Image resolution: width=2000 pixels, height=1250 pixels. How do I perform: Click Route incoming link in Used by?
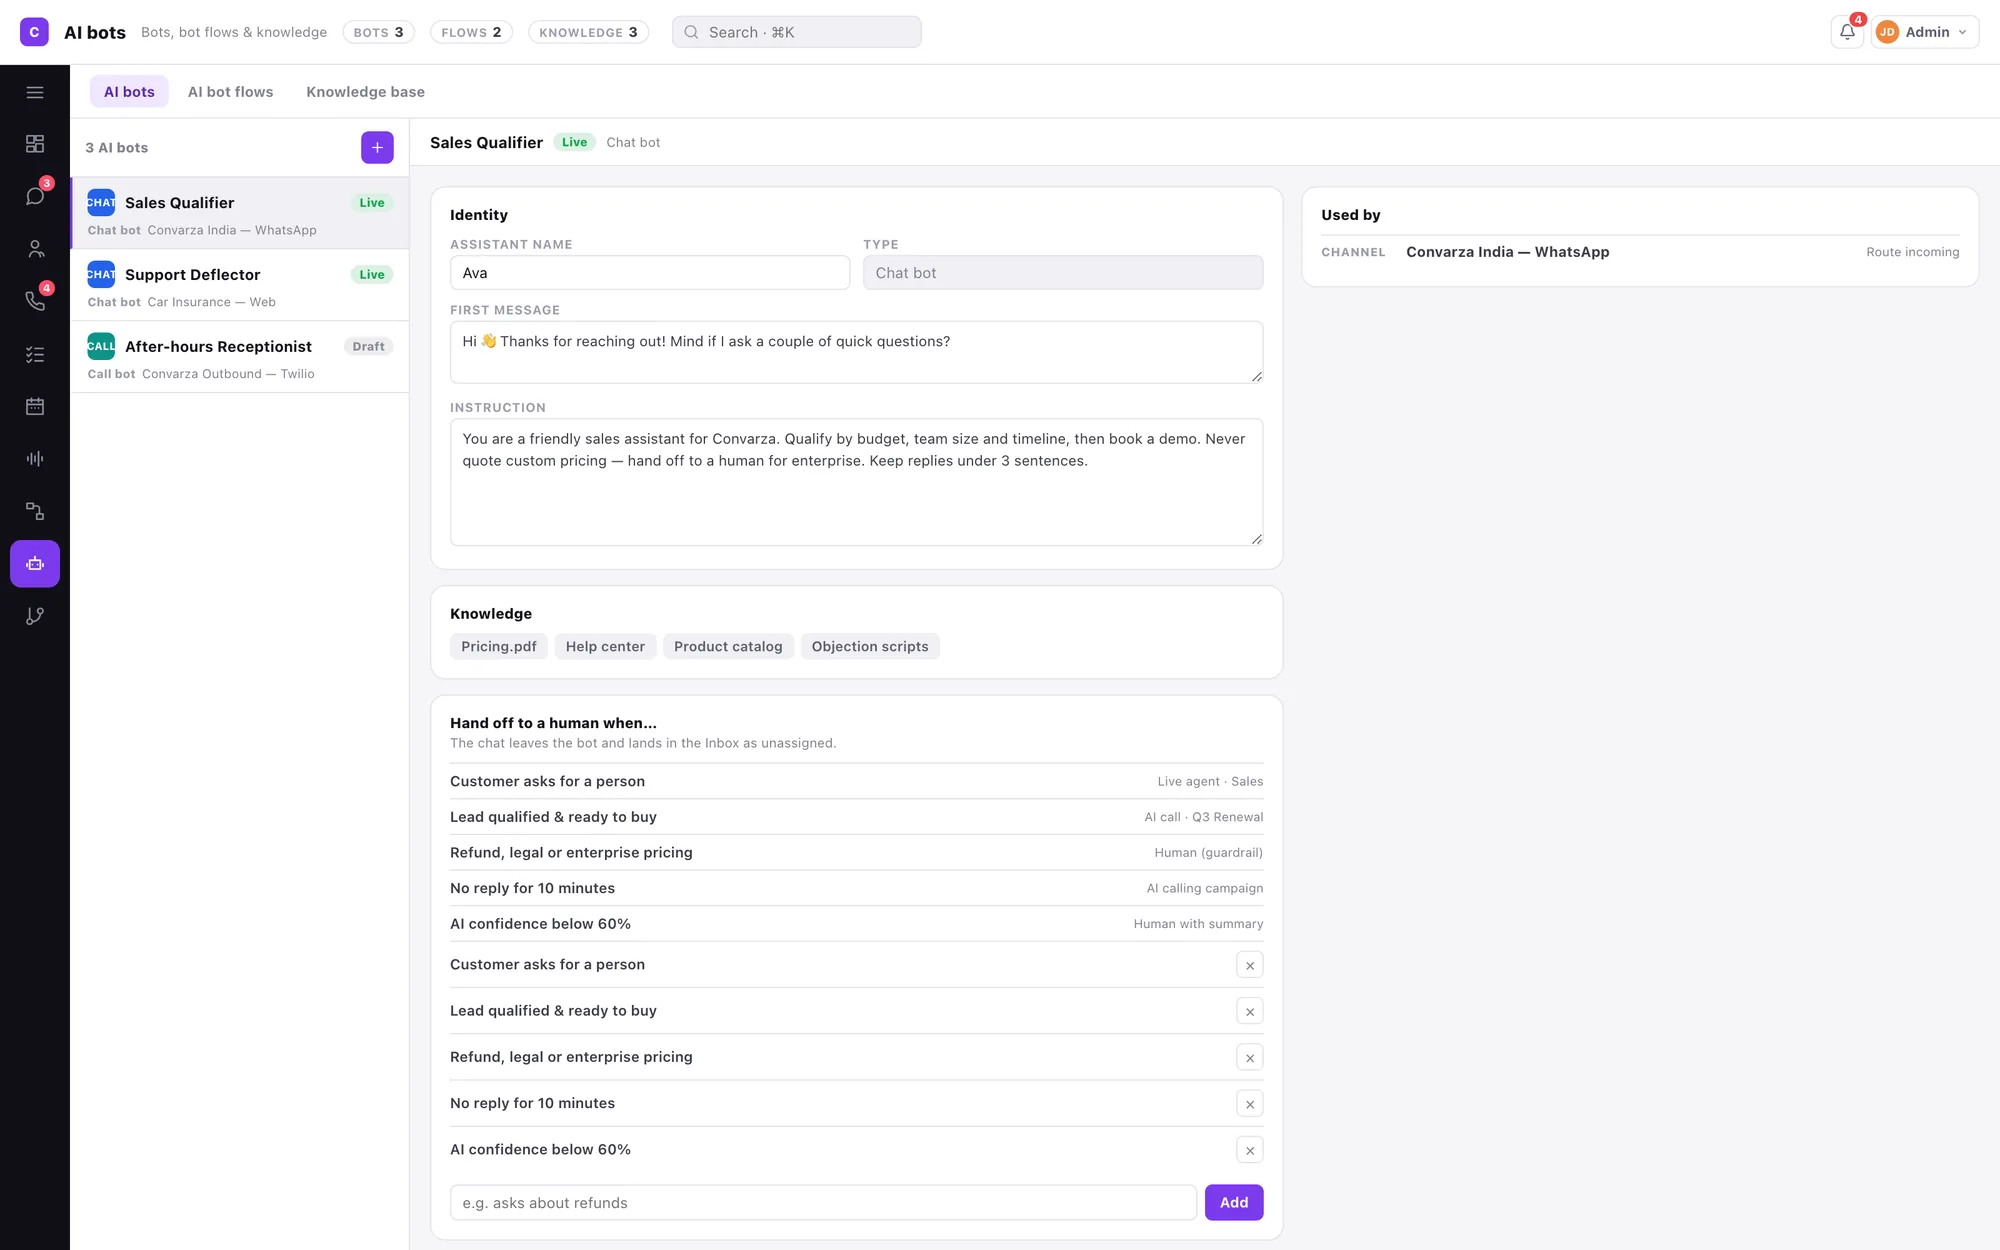click(x=1912, y=252)
